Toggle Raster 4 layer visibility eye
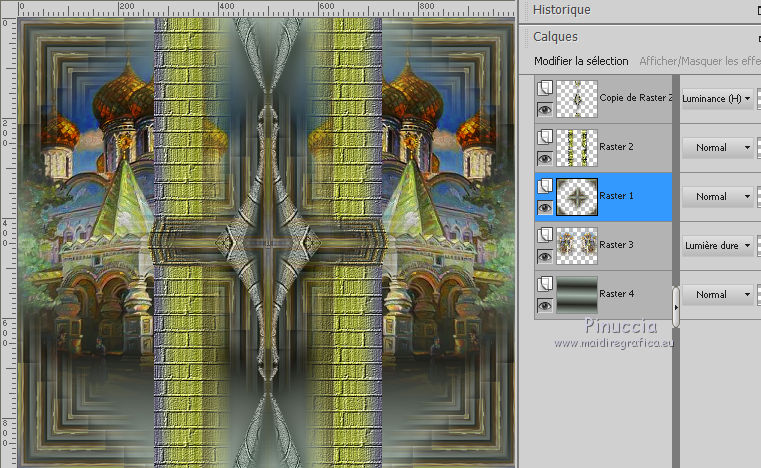The width and height of the screenshot is (761, 468). coord(545,306)
